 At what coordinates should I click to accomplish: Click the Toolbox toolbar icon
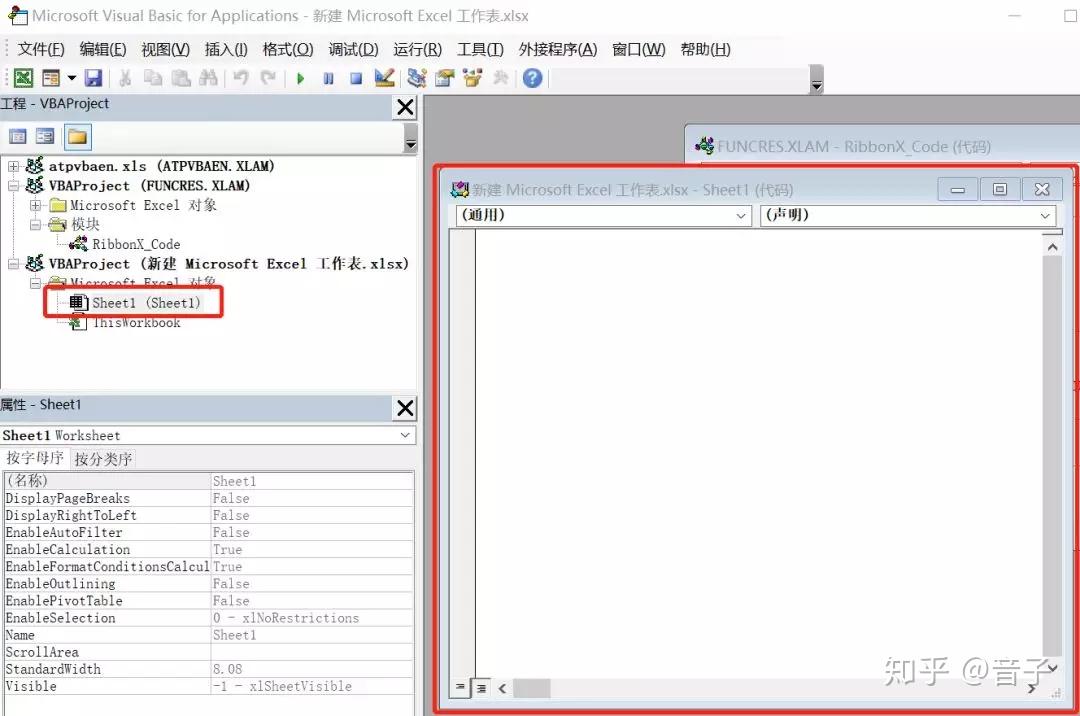tap(501, 78)
